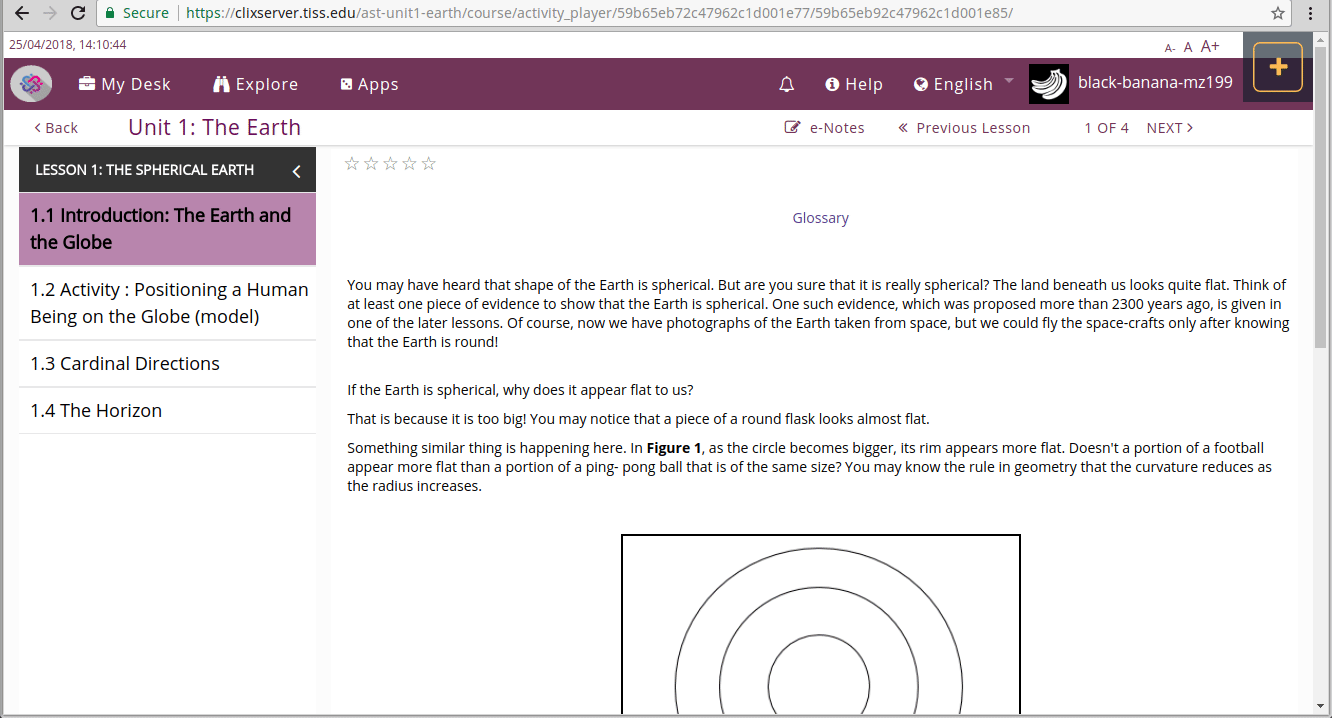Open the notifications bell

tap(786, 85)
